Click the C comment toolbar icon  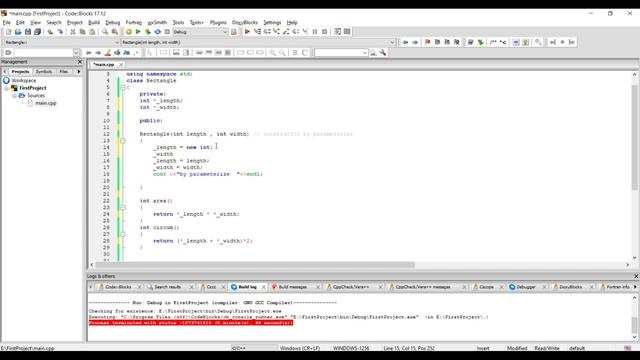point(304,53)
